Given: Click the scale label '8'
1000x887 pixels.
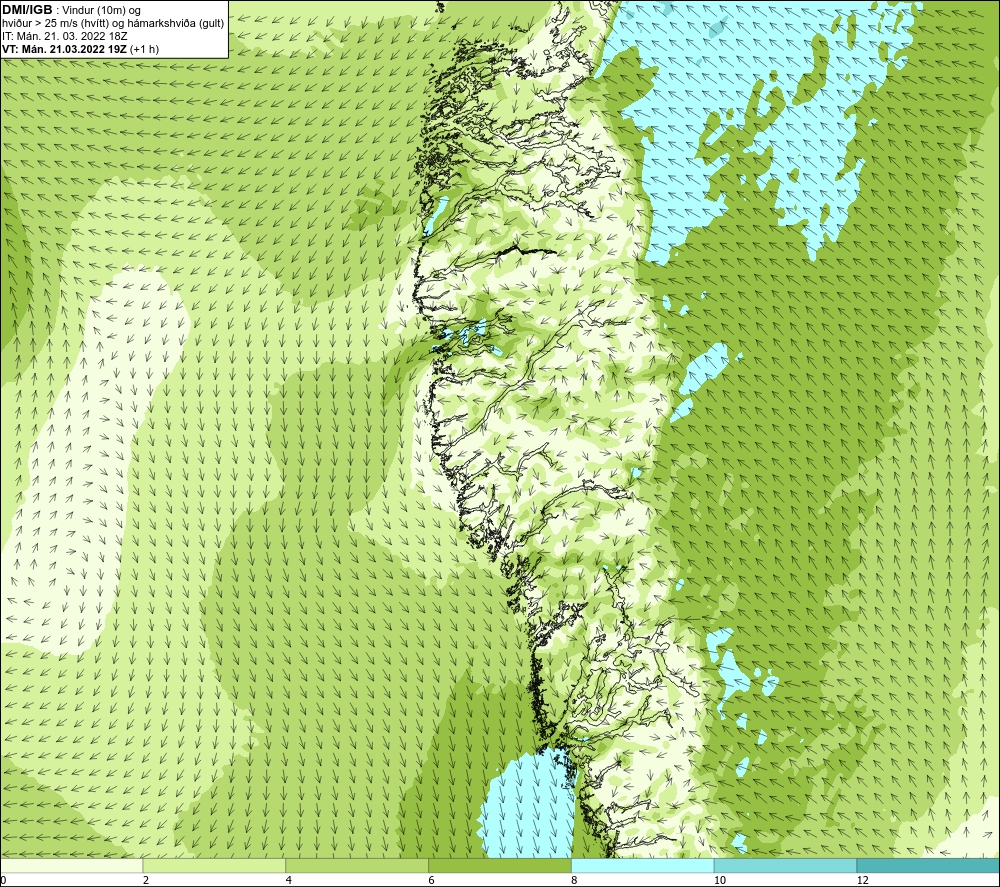Looking at the screenshot, I should [575, 881].
